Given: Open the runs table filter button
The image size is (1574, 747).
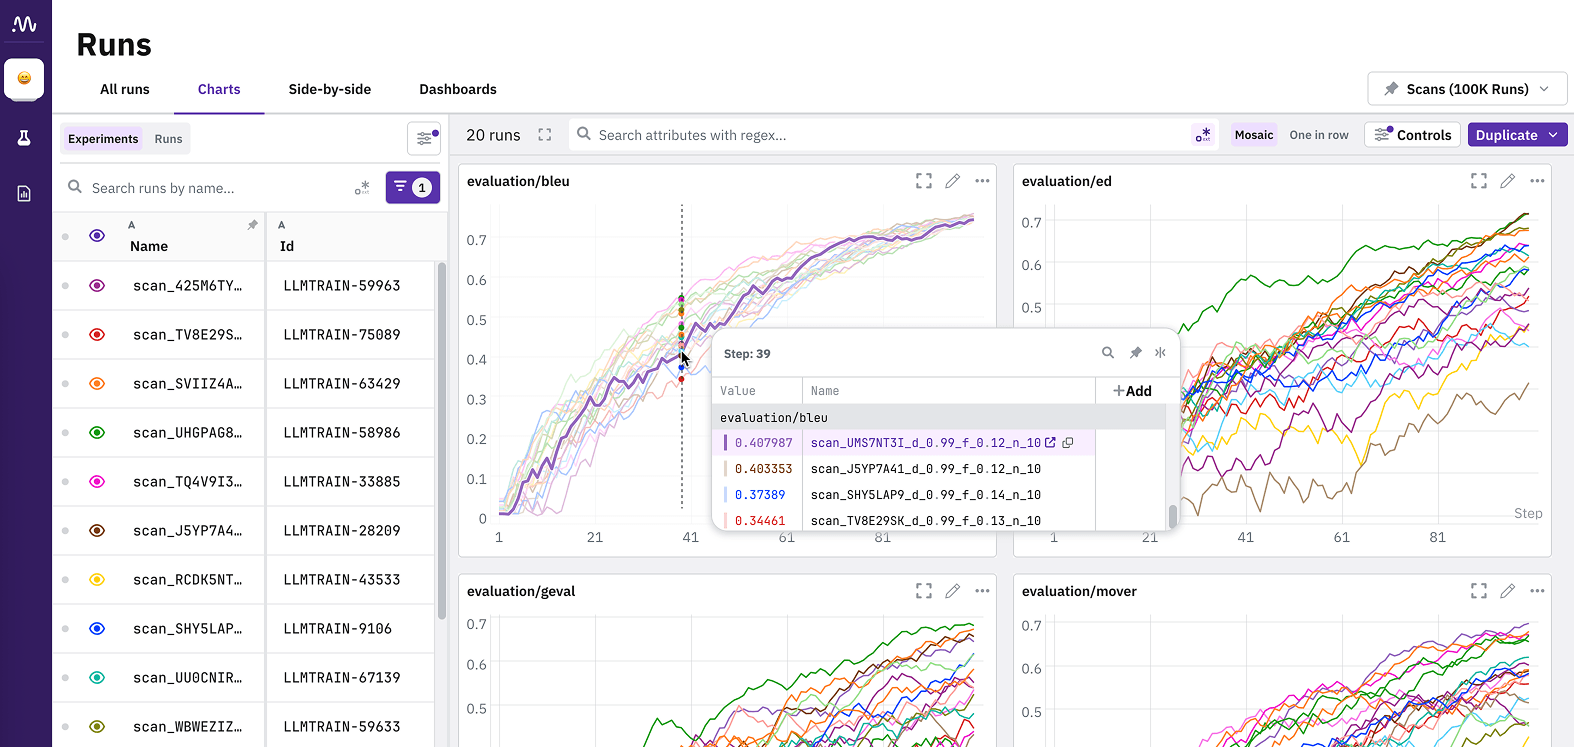Looking at the screenshot, I should pos(413,187).
